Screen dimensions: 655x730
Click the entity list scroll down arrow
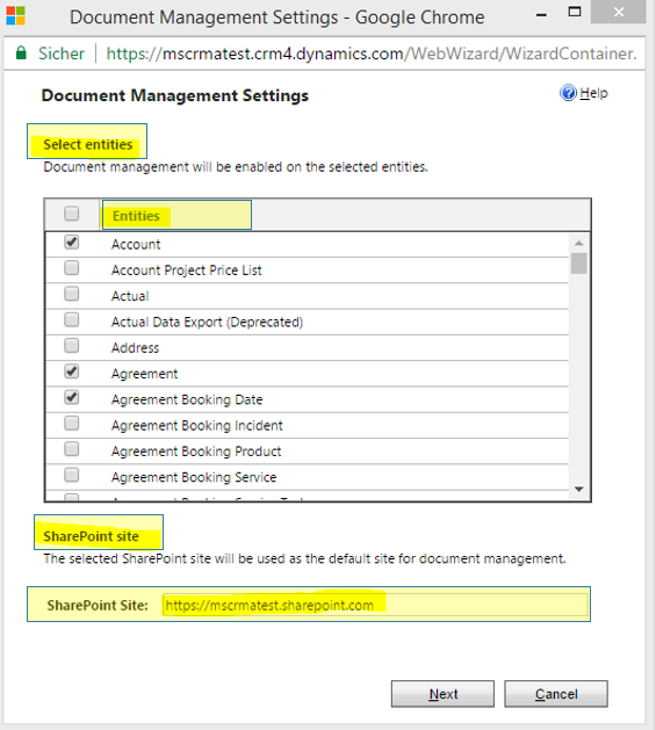point(579,489)
